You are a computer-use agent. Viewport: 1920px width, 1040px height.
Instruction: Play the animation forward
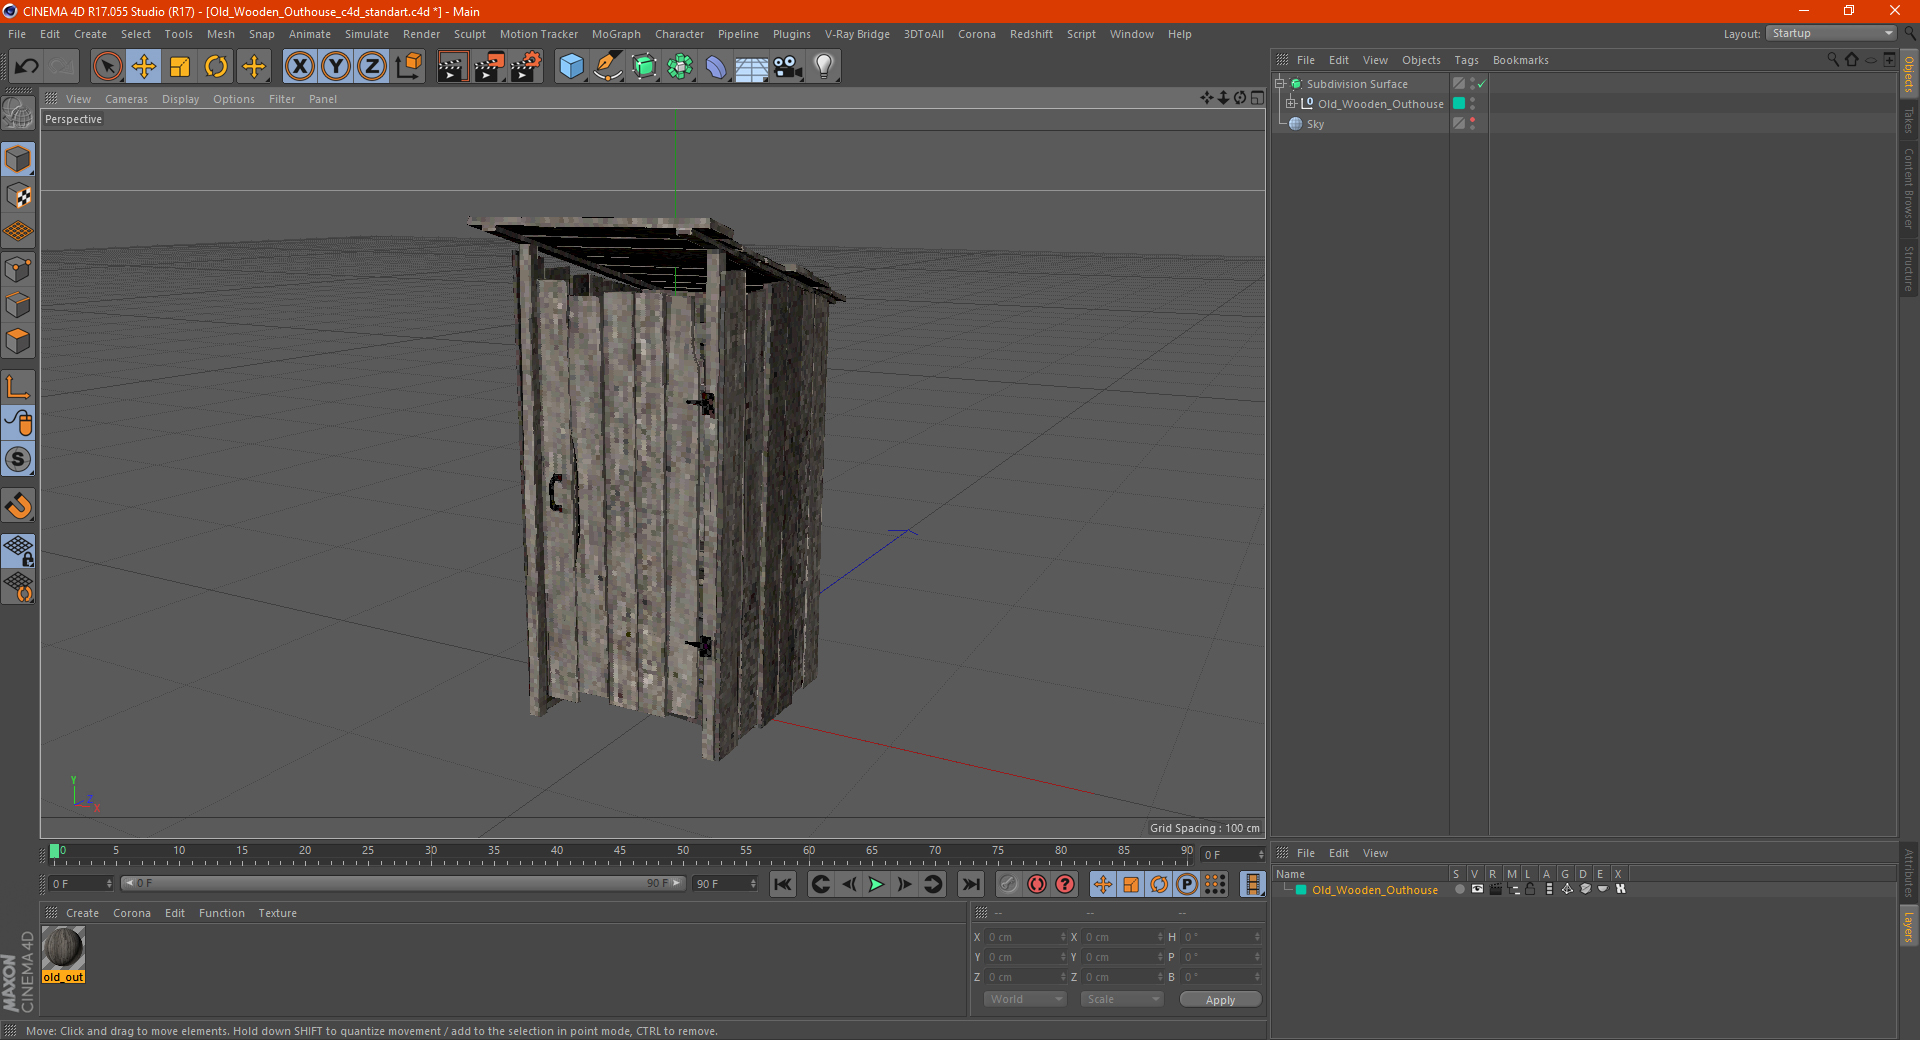tap(876, 884)
